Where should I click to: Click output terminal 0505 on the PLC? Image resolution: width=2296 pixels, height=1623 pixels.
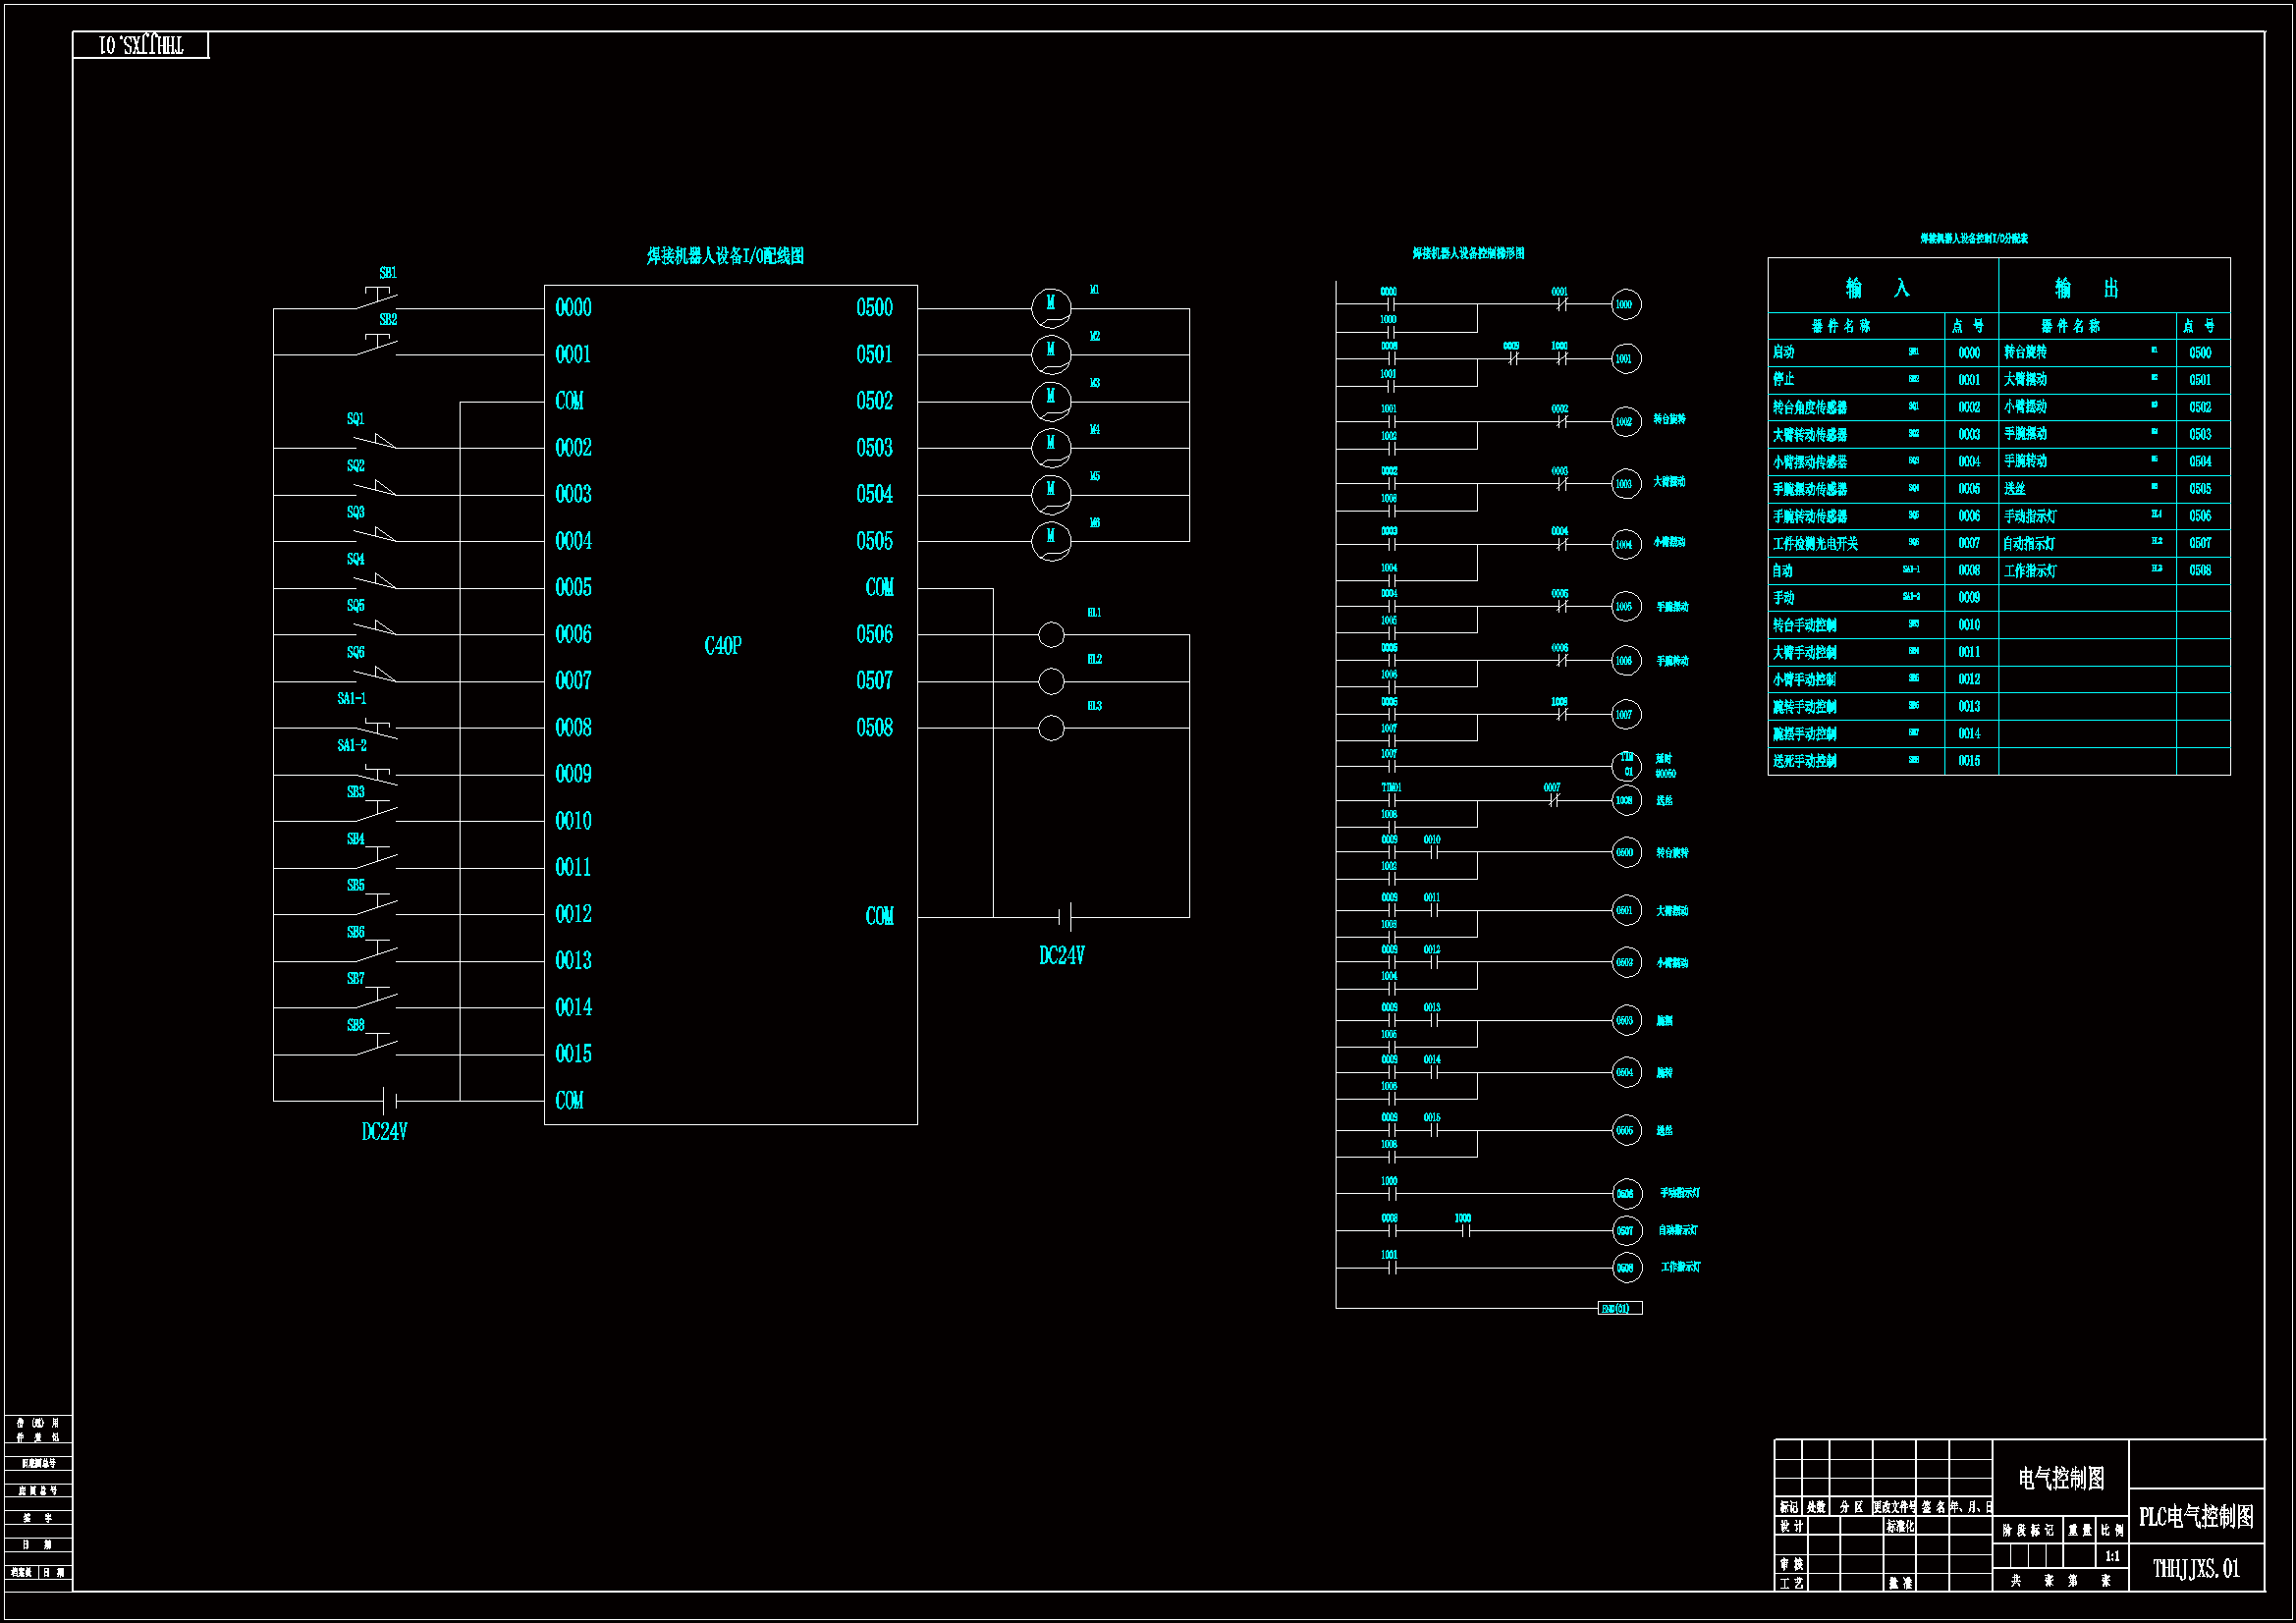tap(874, 541)
